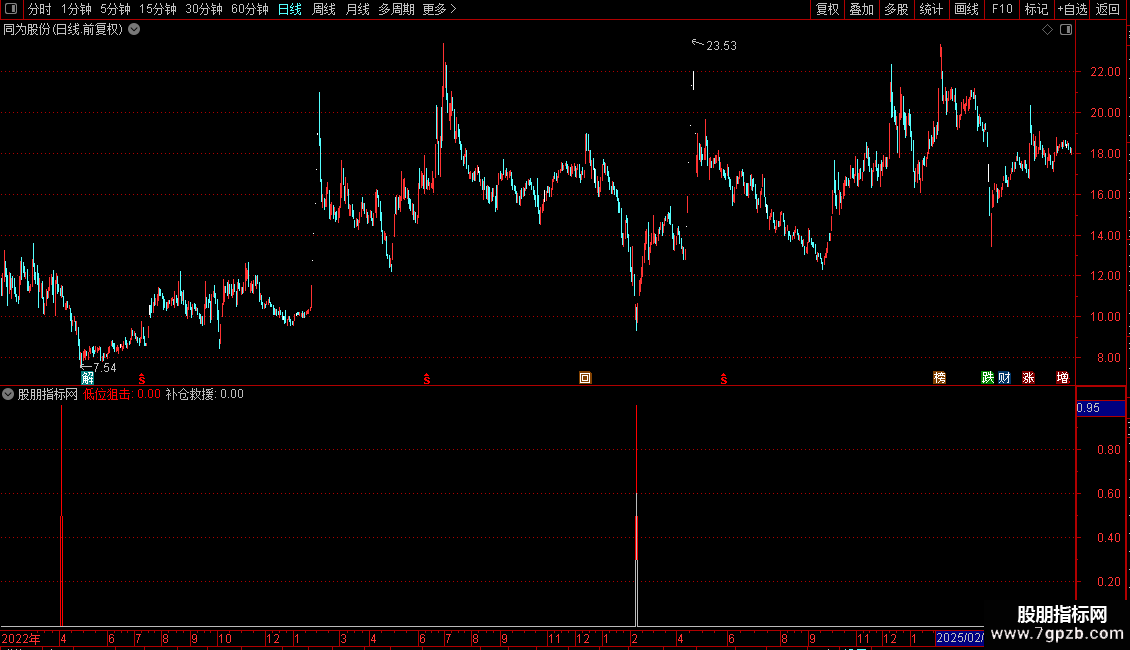The width and height of the screenshot is (1130, 650).
Task: Open the 画线 drawing tools
Action: pos(966,9)
